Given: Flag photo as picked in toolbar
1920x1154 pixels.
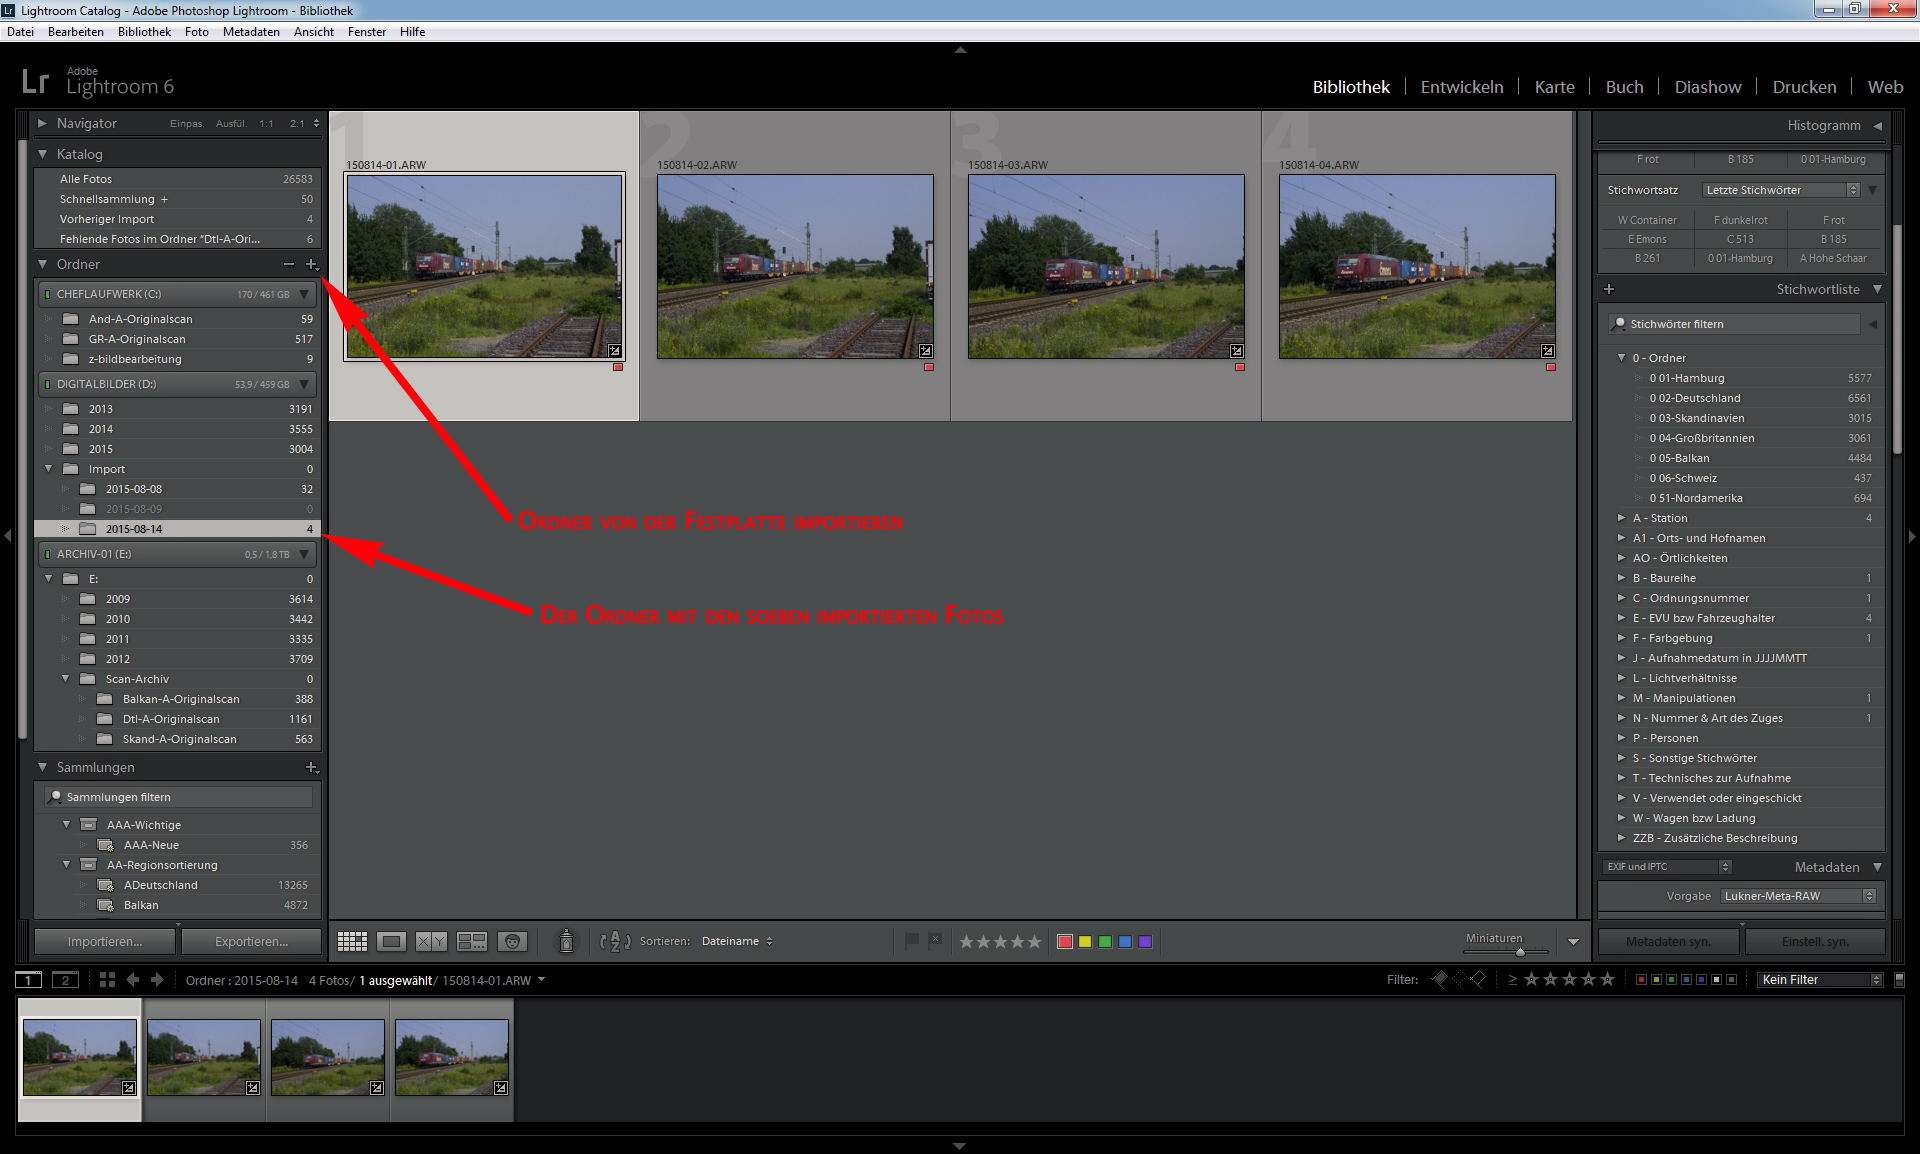Looking at the screenshot, I should click(x=911, y=941).
